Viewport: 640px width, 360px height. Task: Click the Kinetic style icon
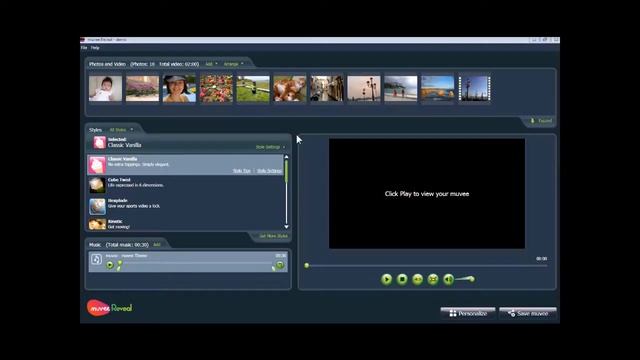pos(97,224)
